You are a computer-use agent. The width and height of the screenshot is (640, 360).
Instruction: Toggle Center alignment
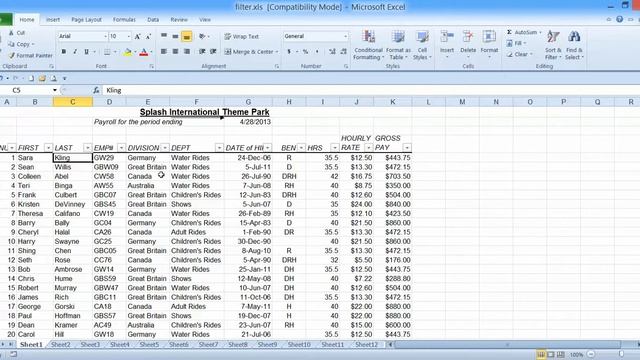(x=175, y=51)
